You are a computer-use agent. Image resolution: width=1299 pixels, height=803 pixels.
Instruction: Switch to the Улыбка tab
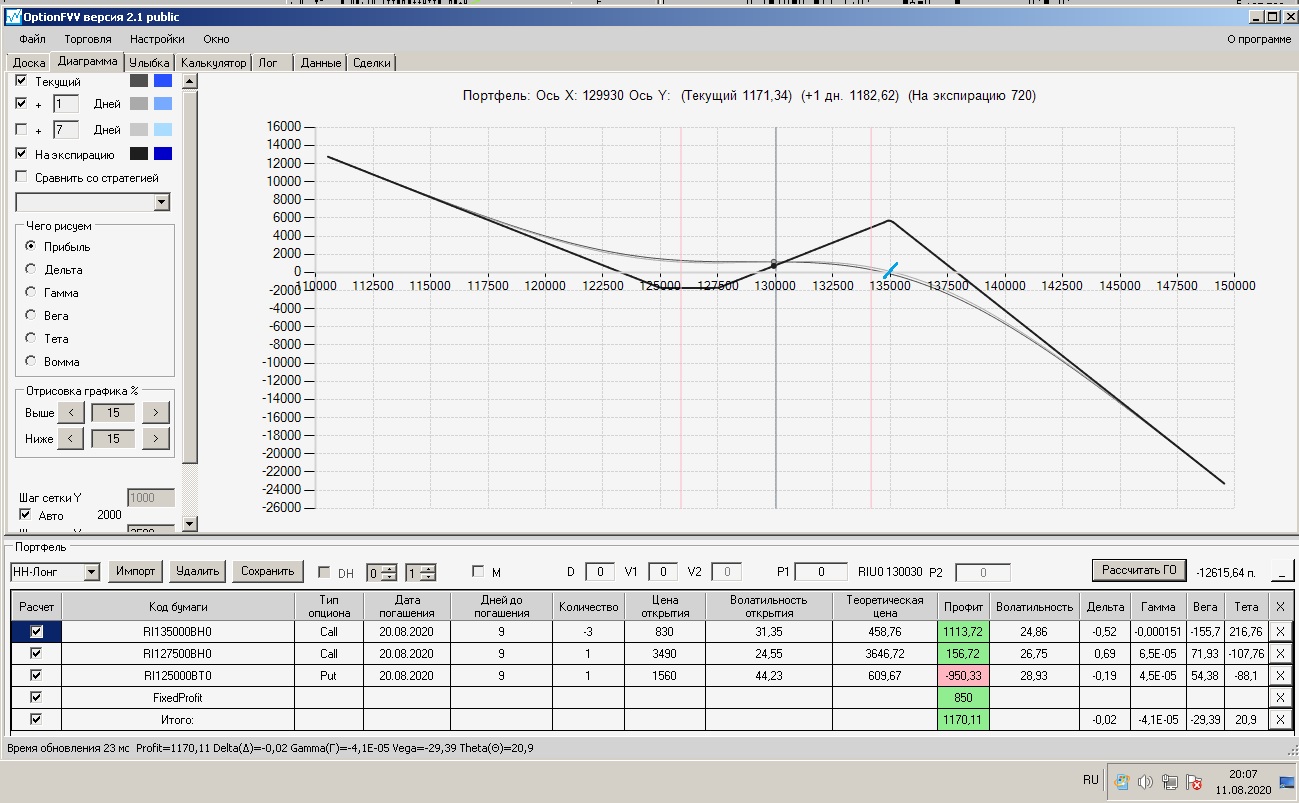(149, 63)
